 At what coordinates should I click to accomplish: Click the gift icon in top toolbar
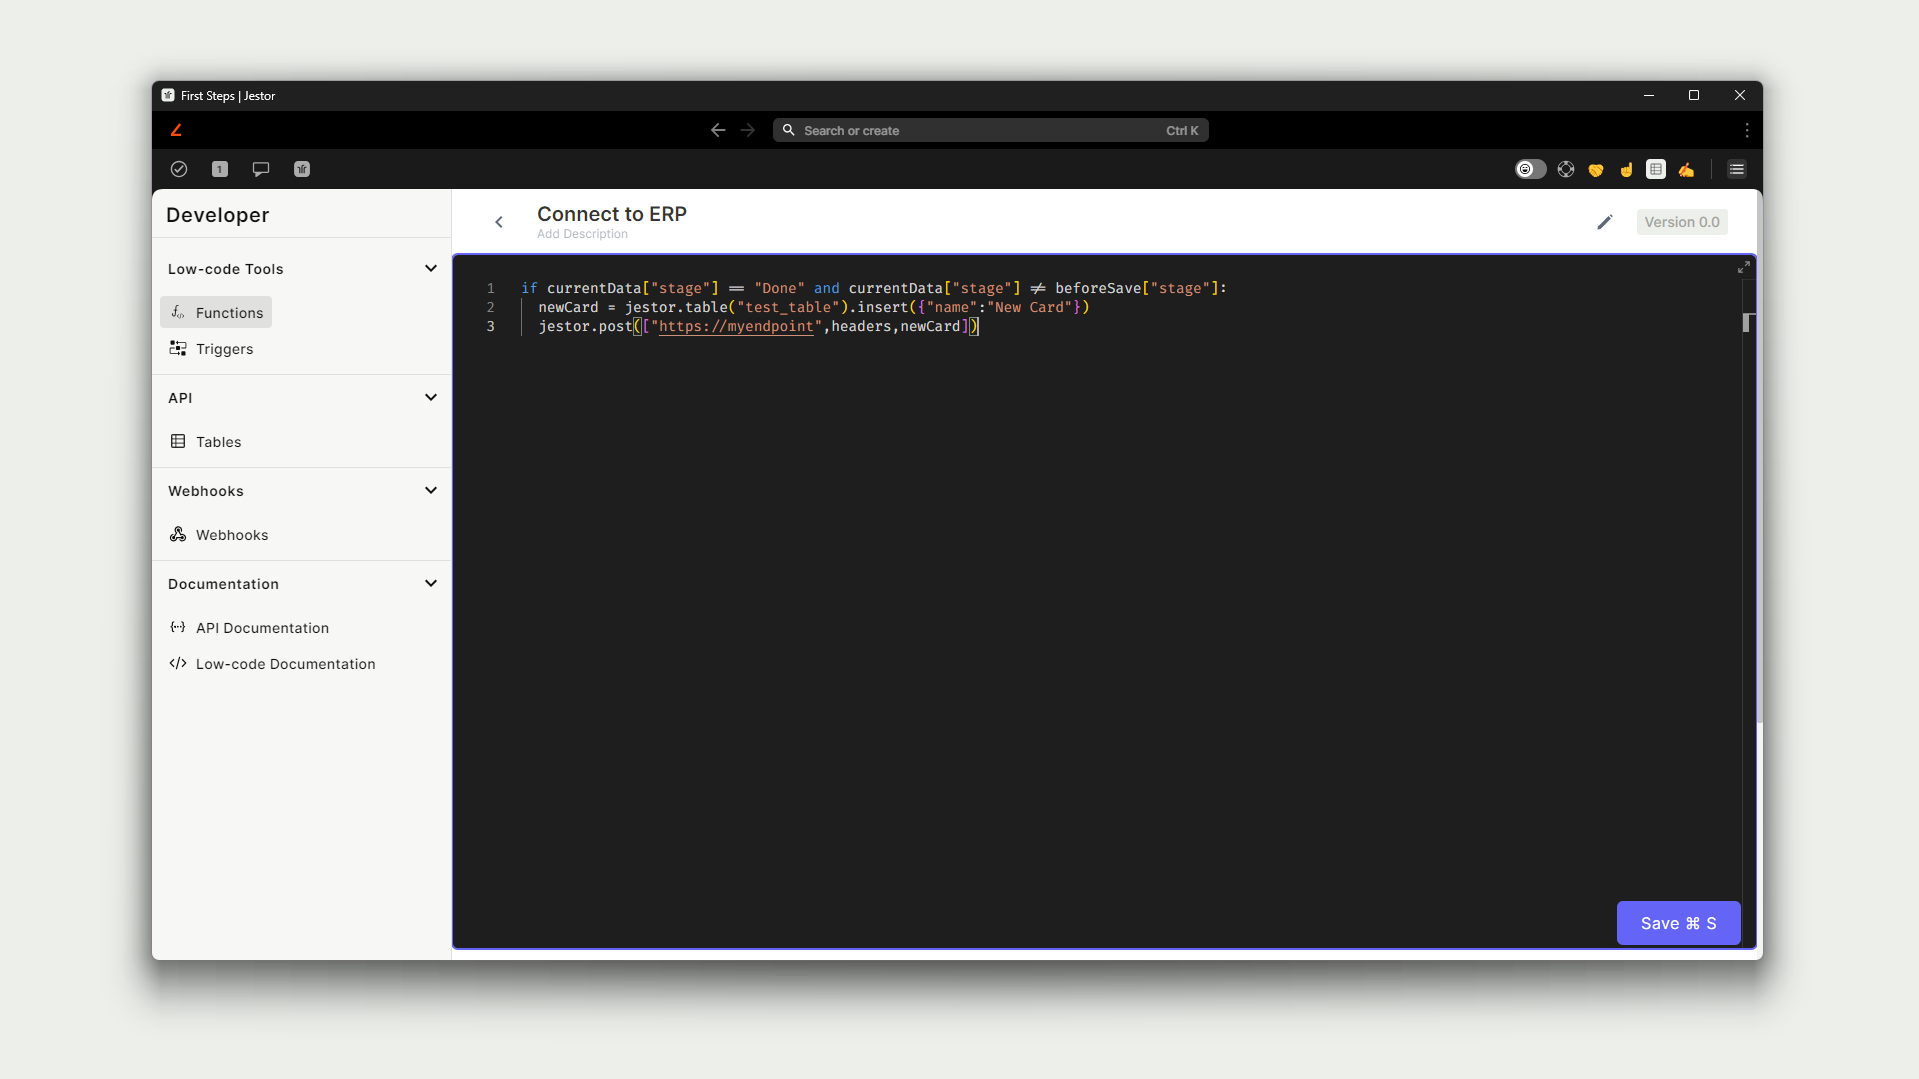coord(302,169)
